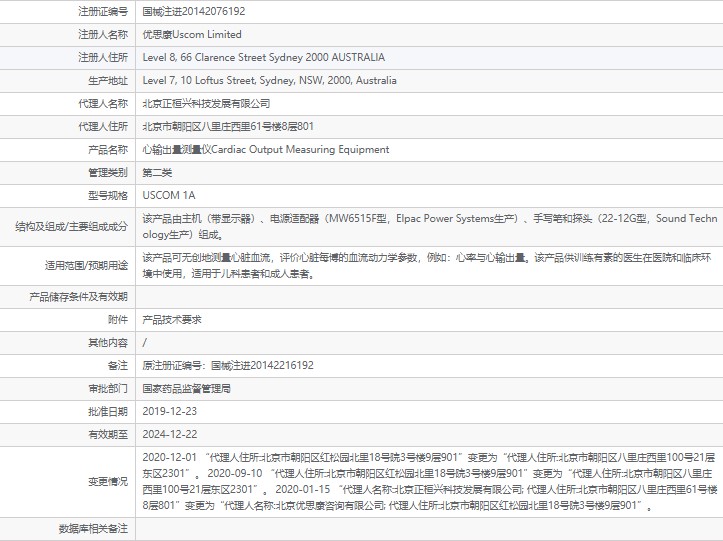Viewport: 723px width, 541px height.
Task: Select the 数据库相关备注 label
Action: pyautogui.click(x=93, y=529)
